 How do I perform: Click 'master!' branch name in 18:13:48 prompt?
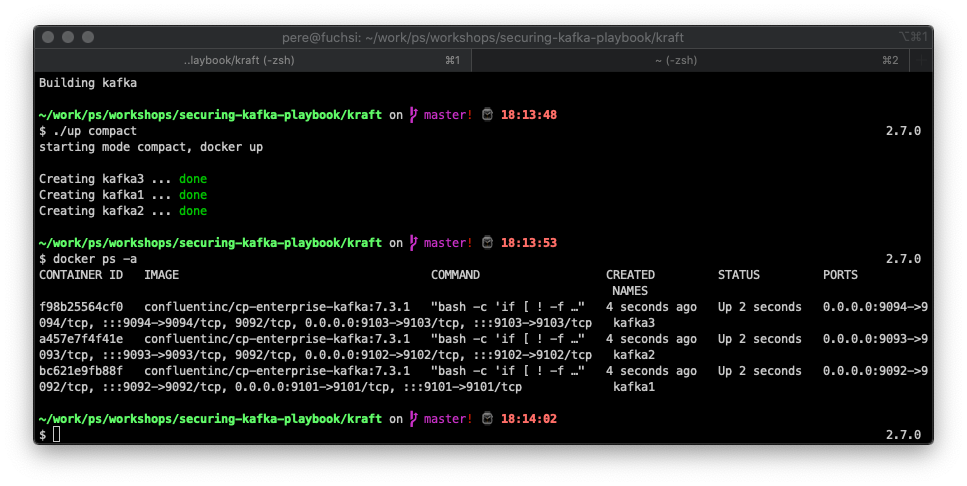tap(448, 115)
